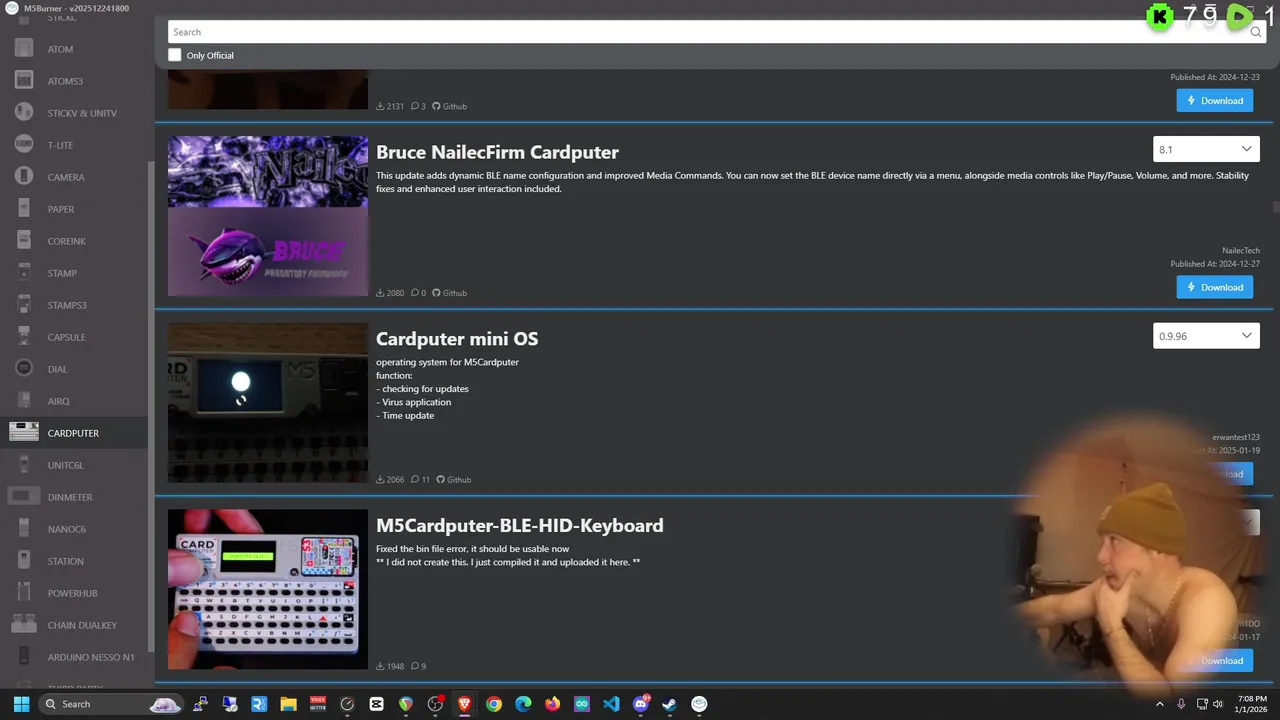Open Visual Studio Code from taskbar
This screenshot has height=720, width=1280.
pyautogui.click(x=611, y=704)
